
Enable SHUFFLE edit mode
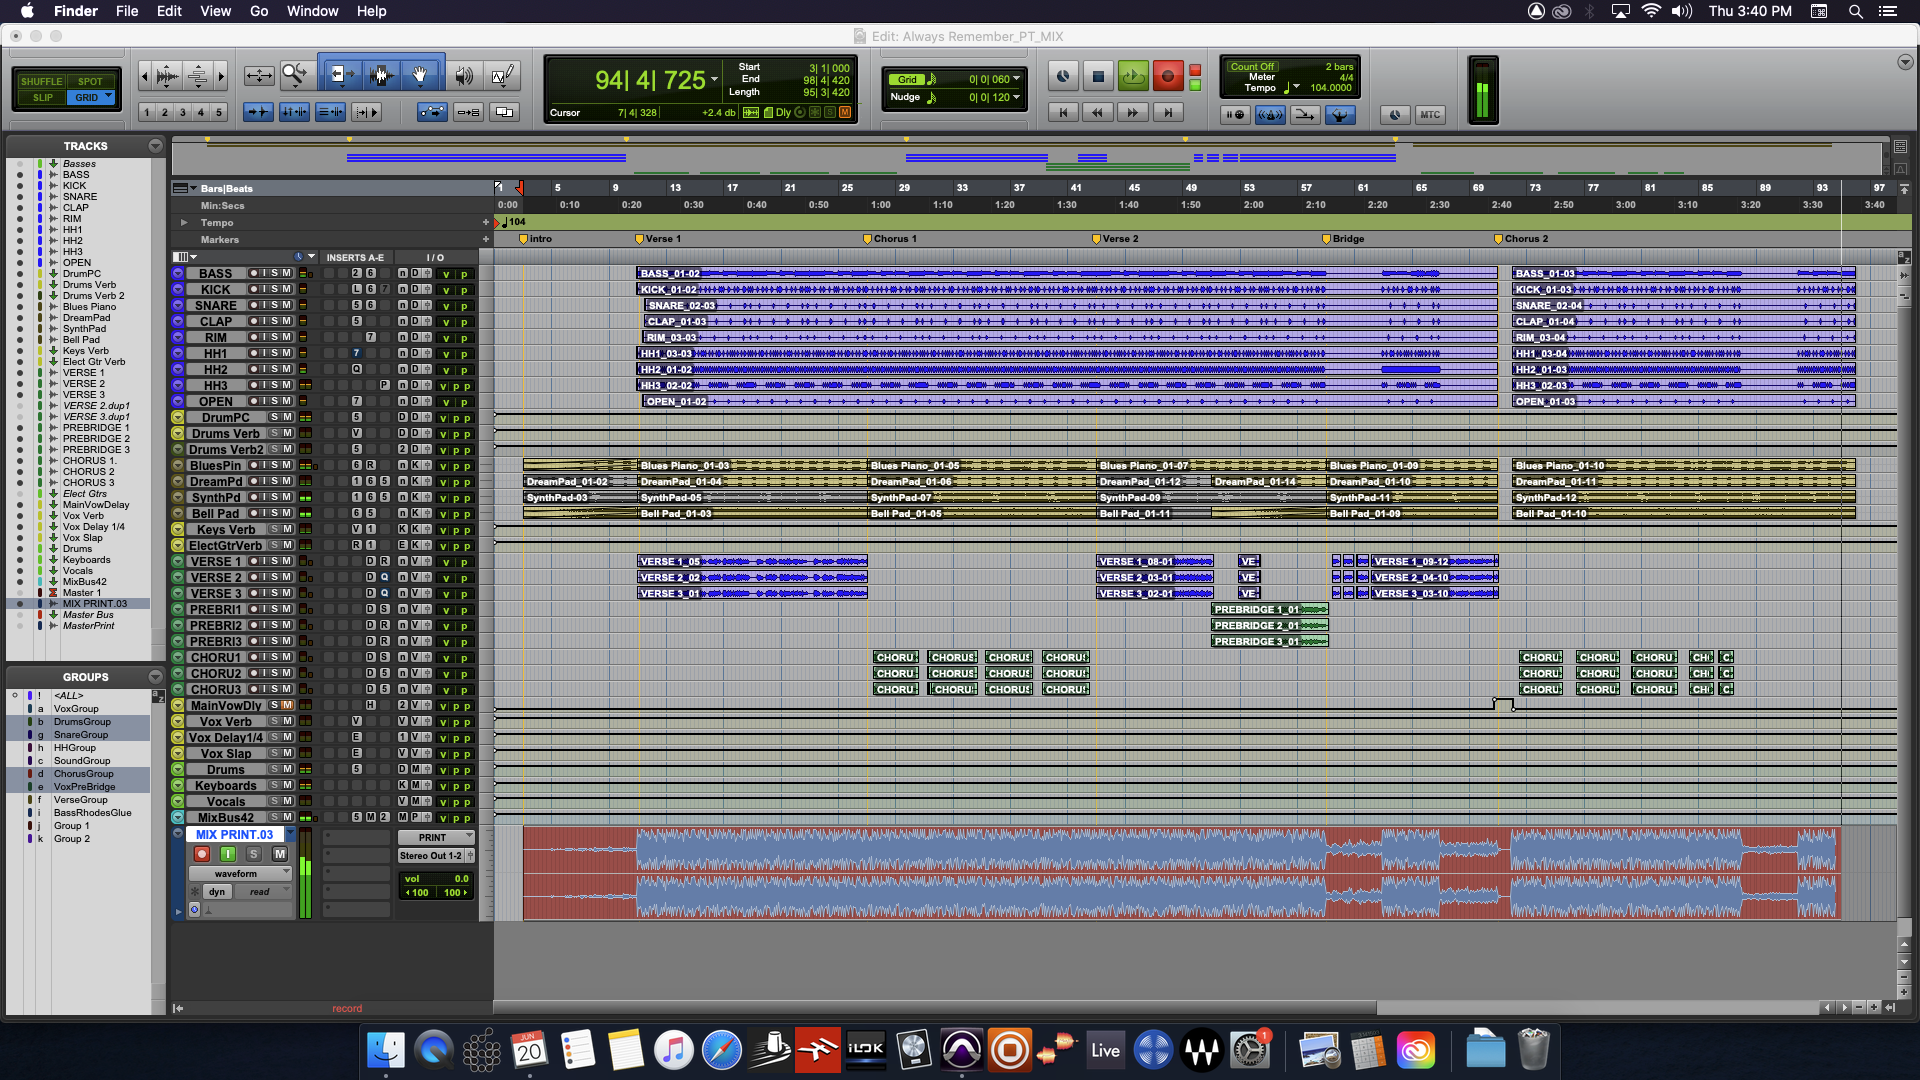[41, 82]
